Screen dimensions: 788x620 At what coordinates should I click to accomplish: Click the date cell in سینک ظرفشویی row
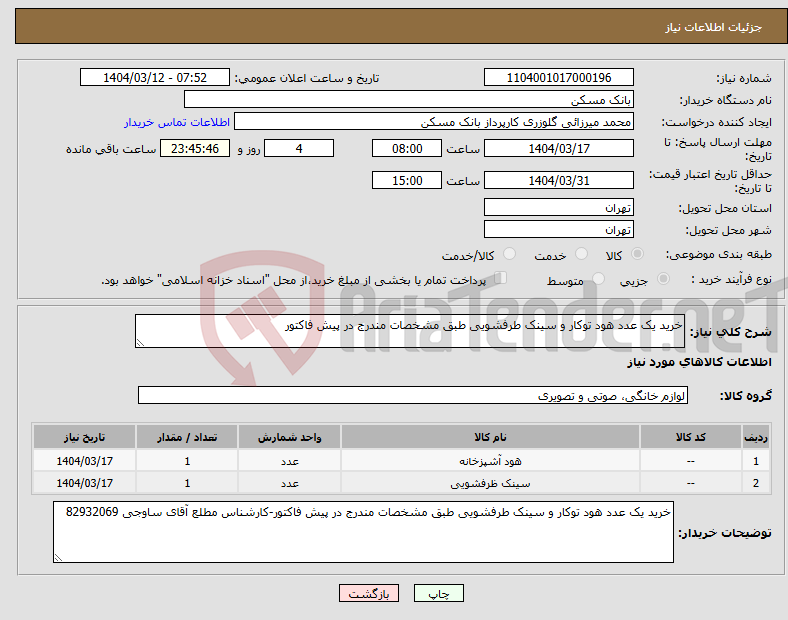(84, 483)
